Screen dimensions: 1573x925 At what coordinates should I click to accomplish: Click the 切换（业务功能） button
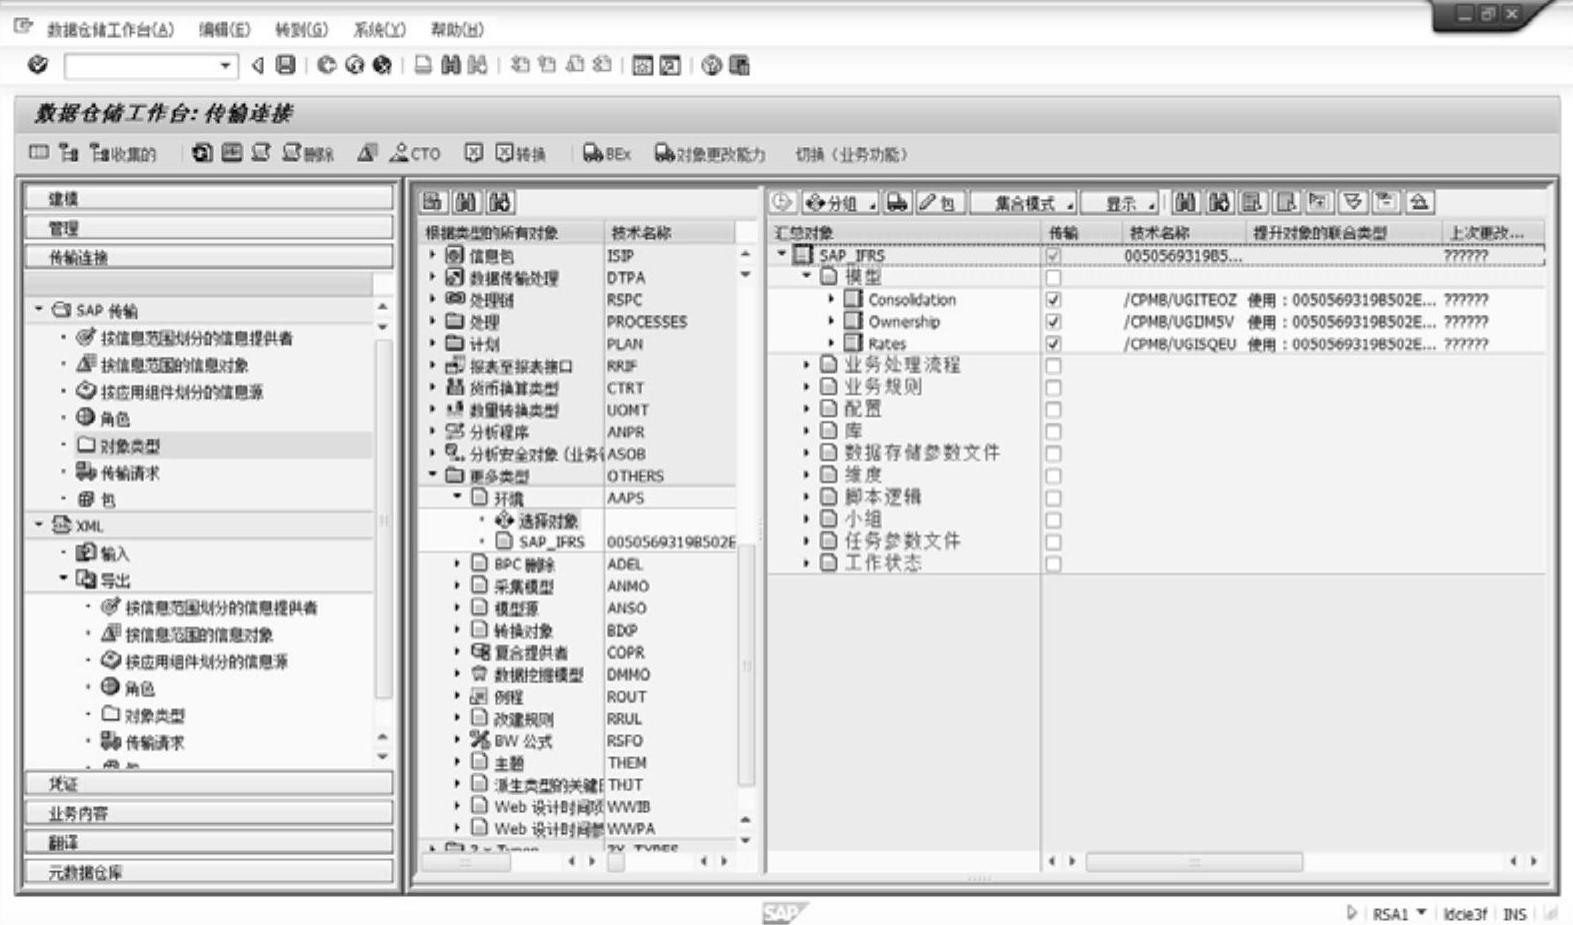tap(851, 154)
